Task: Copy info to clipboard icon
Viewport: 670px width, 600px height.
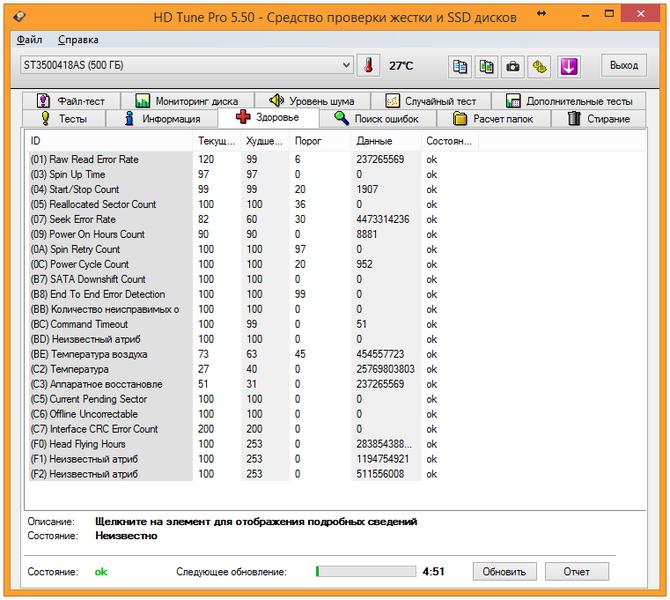Action: pyautogui.click(x=459, y=67)
